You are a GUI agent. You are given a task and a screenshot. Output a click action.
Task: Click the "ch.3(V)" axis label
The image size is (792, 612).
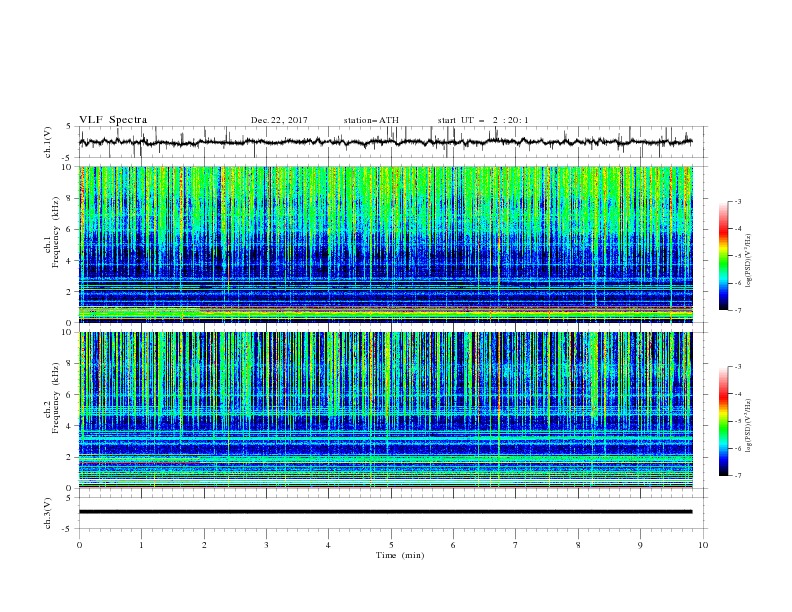pos(48,513)
